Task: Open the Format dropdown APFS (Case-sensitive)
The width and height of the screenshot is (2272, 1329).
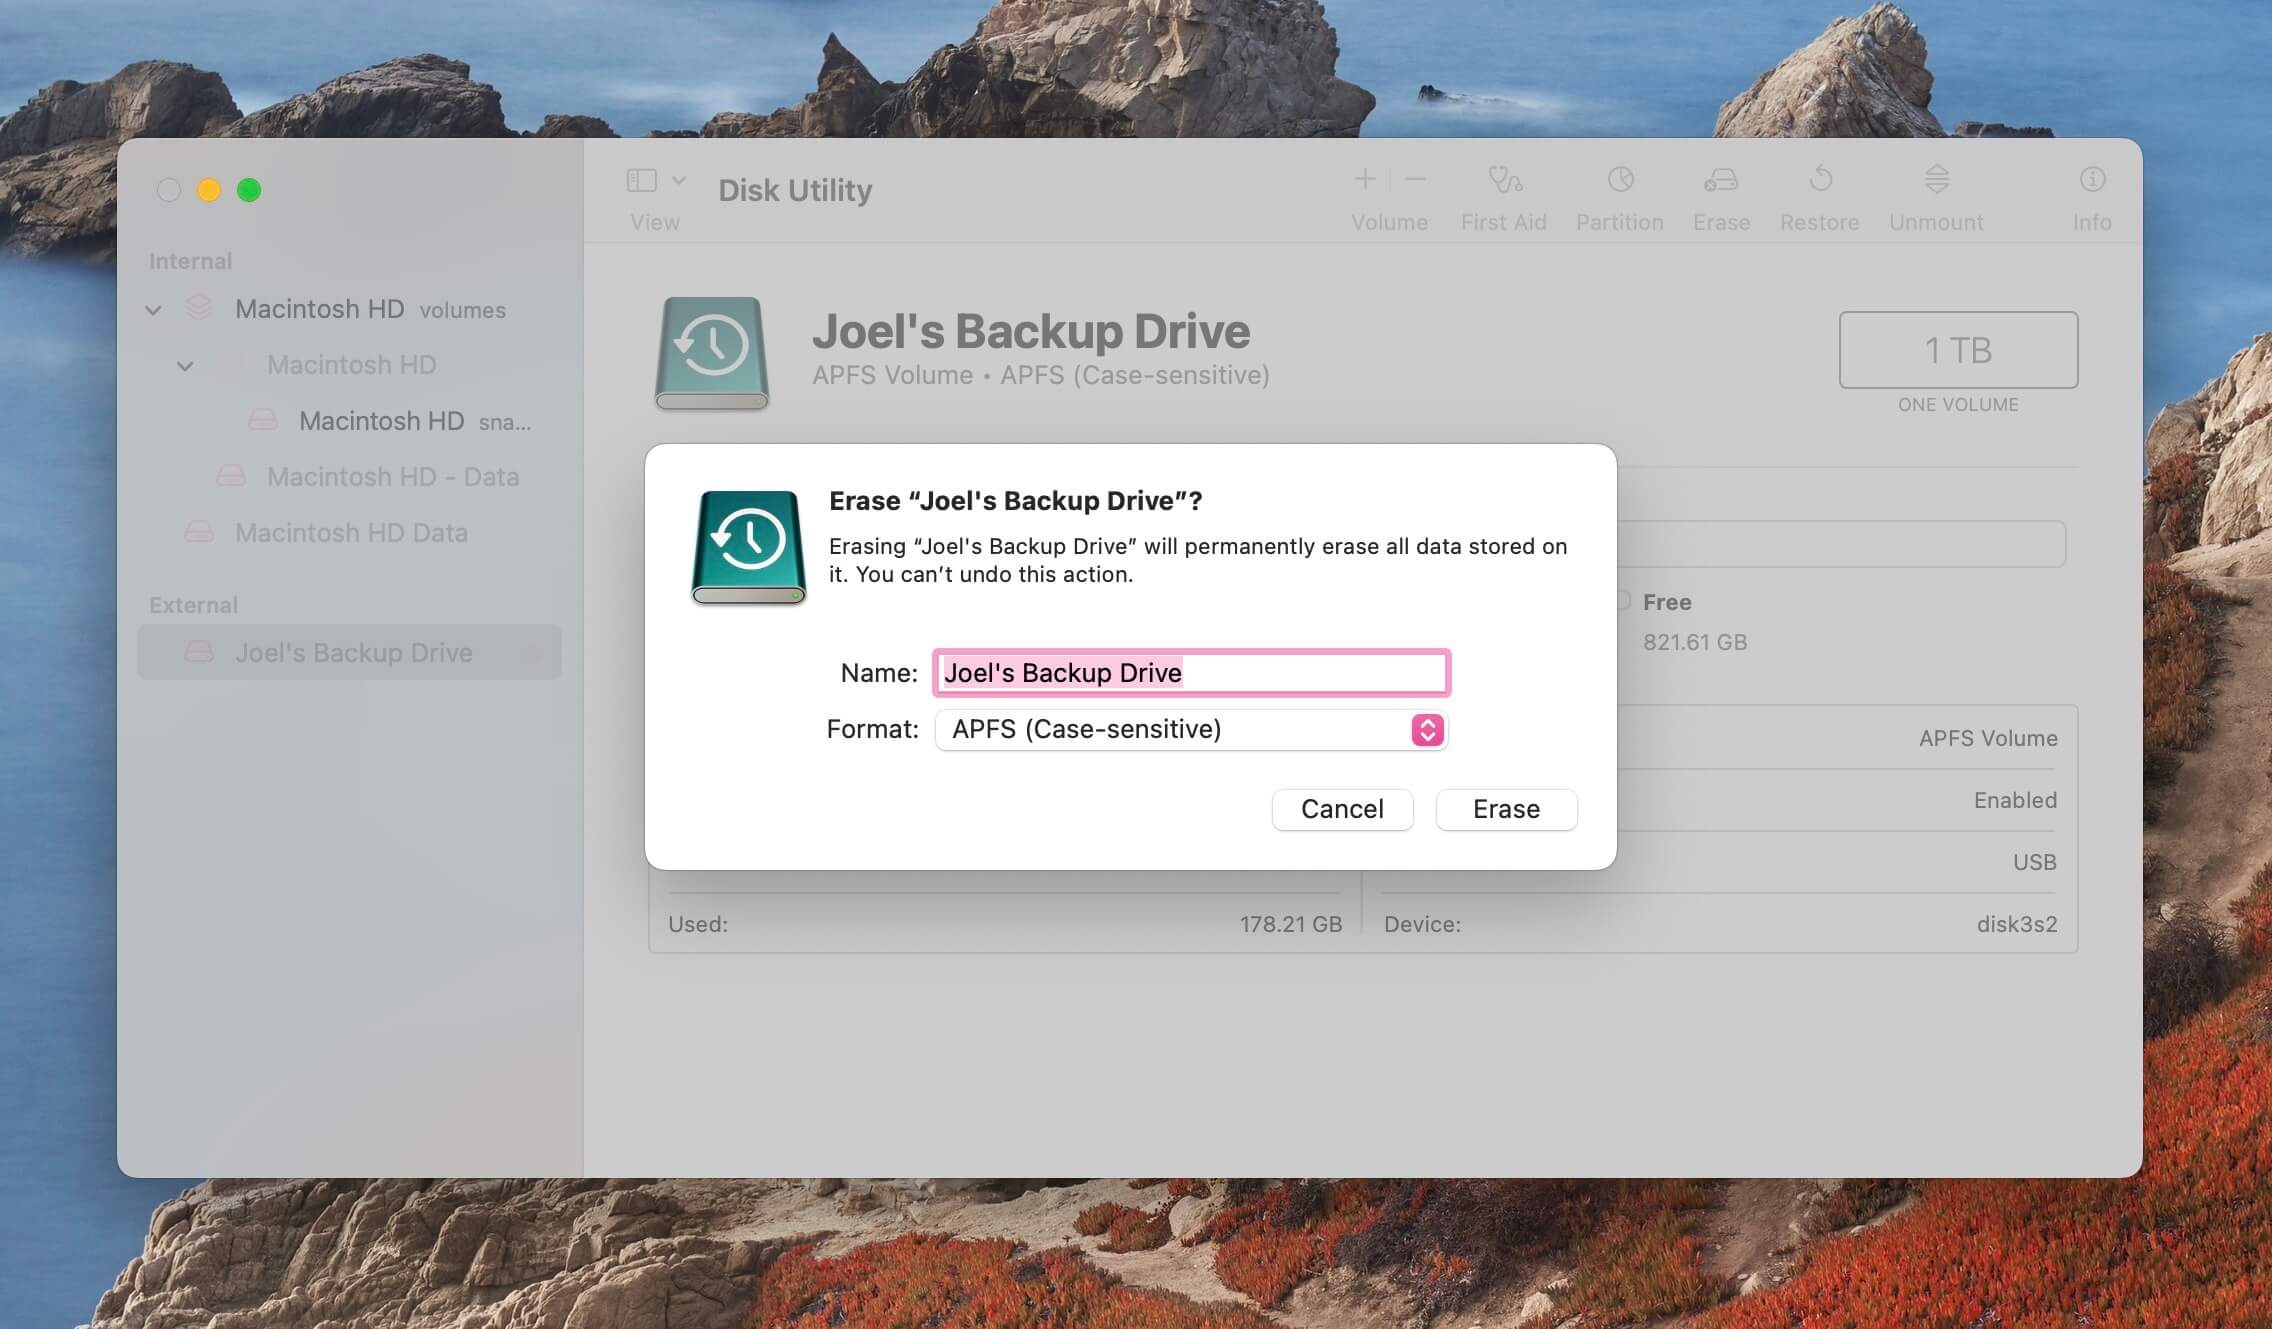Action: [x=1191, y=730]
